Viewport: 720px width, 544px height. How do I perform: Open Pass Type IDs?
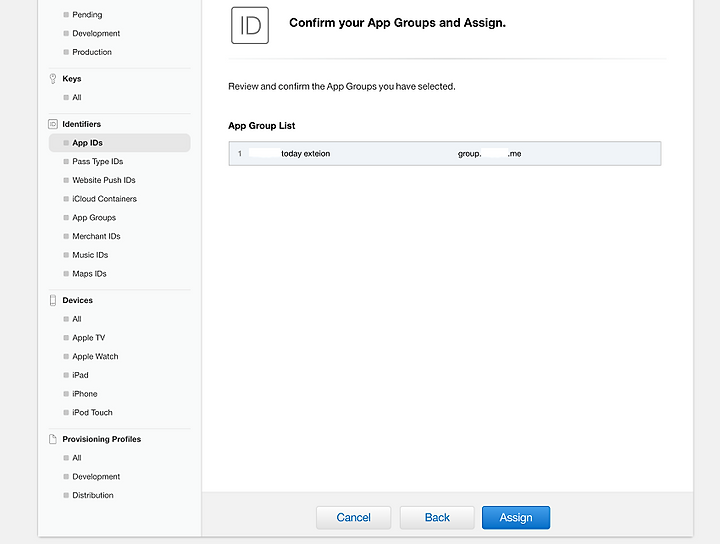(x=97, y=162)
